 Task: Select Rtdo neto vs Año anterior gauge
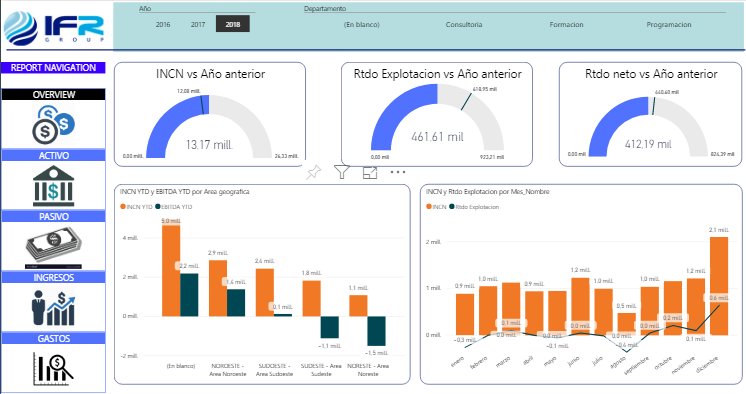coord(650,114)
